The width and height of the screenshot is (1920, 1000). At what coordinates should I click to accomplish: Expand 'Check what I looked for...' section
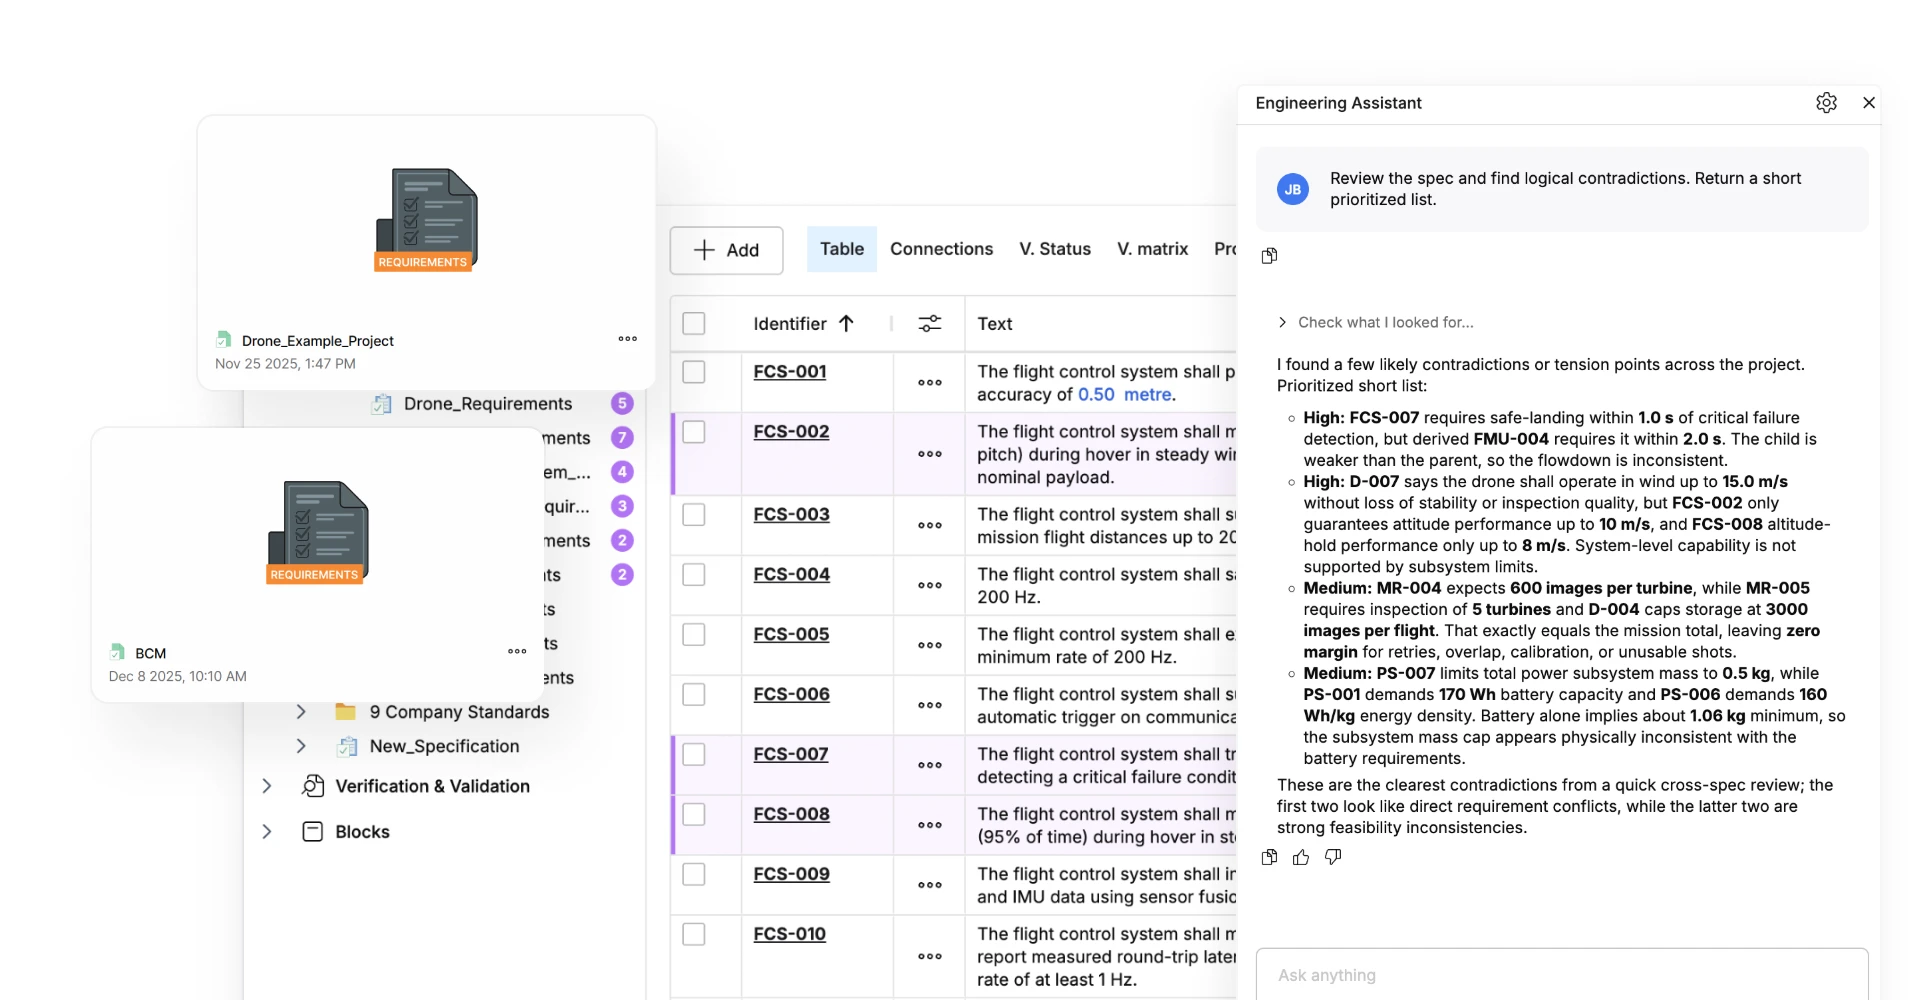click(1375, 322)
